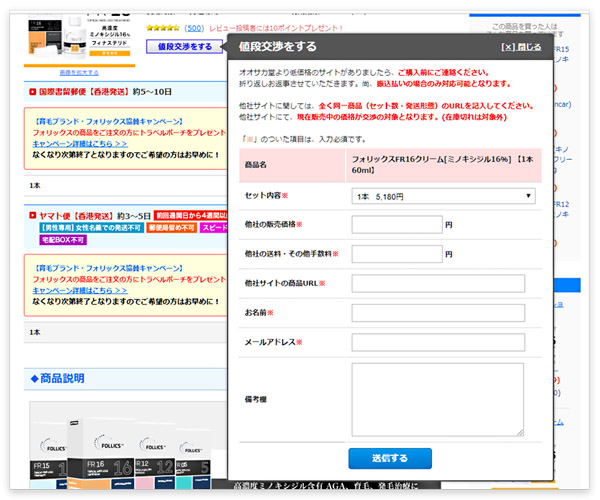Click inside the 備考欄 textarea

[438, 399]
